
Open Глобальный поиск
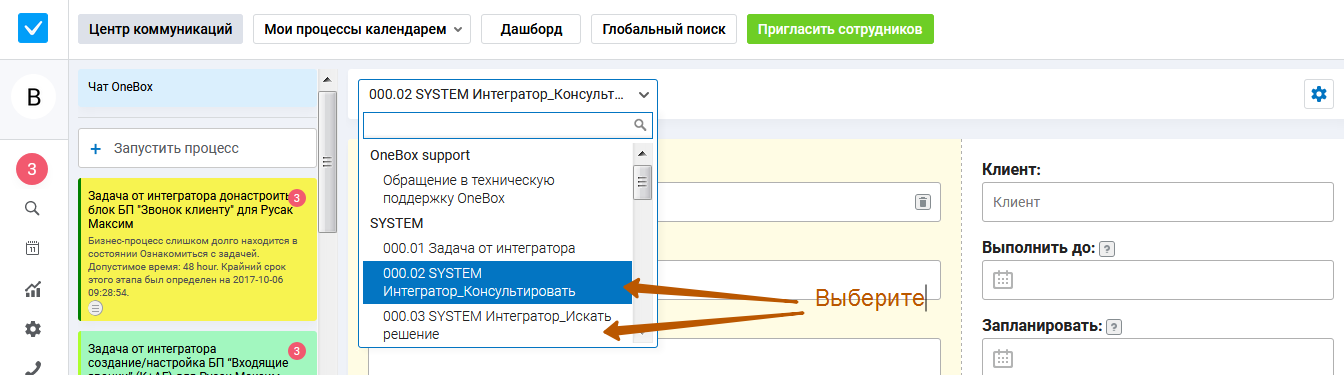point(664,29)
